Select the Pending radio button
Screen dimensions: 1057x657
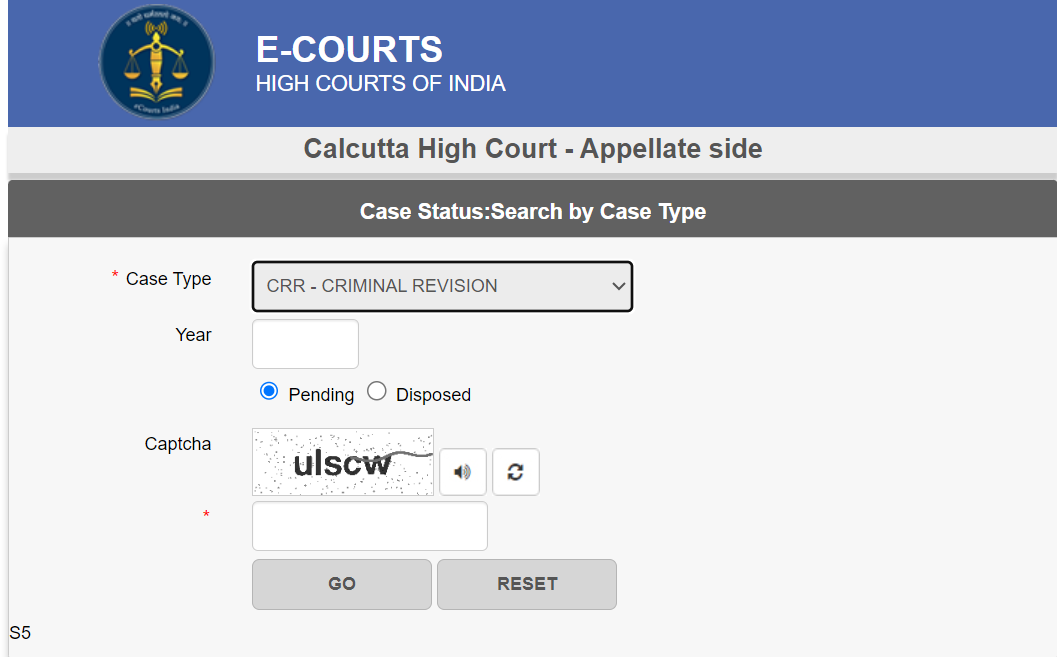pyautogui.click(x=269, y=391)
